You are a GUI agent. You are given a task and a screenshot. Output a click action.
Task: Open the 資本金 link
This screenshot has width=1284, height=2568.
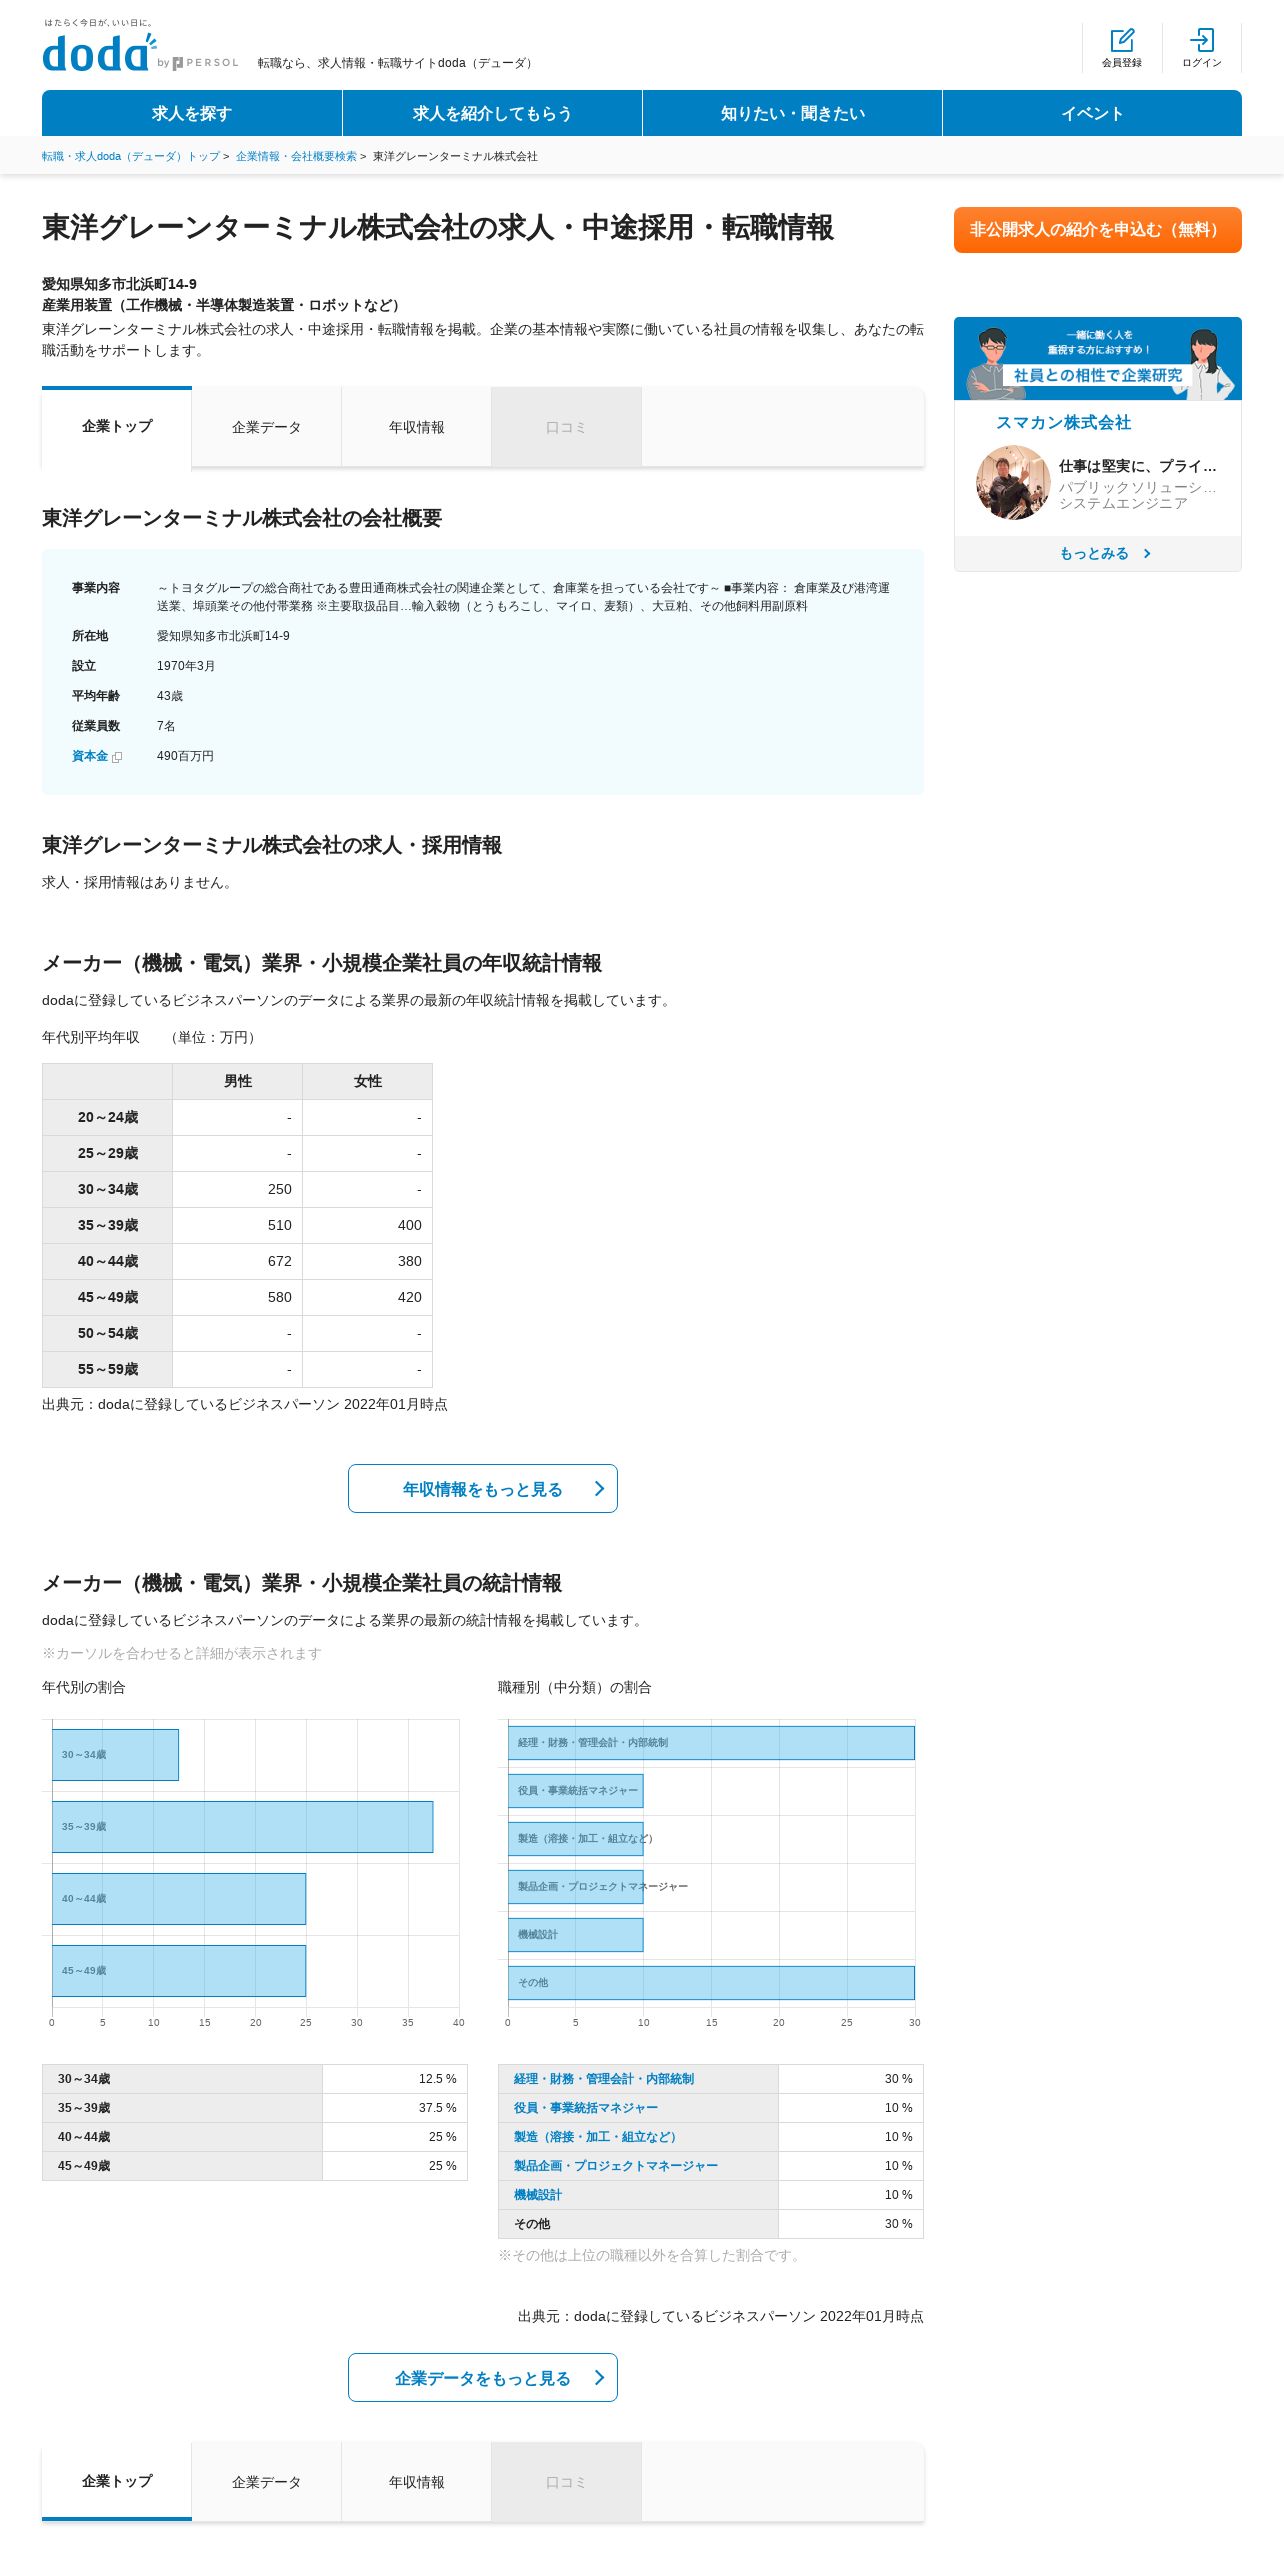tap(90, 756)
